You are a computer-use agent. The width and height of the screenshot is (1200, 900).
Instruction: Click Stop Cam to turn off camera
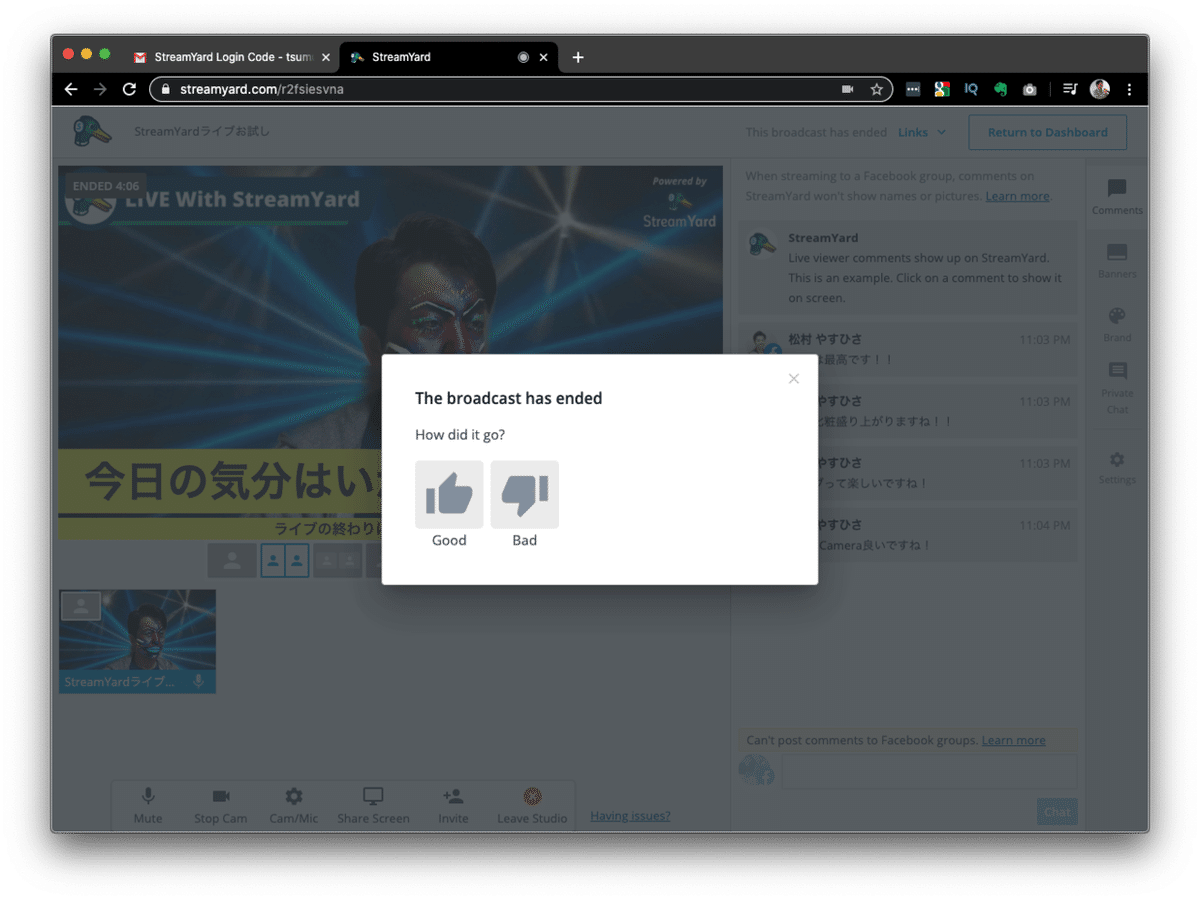[x=221, y=805]
